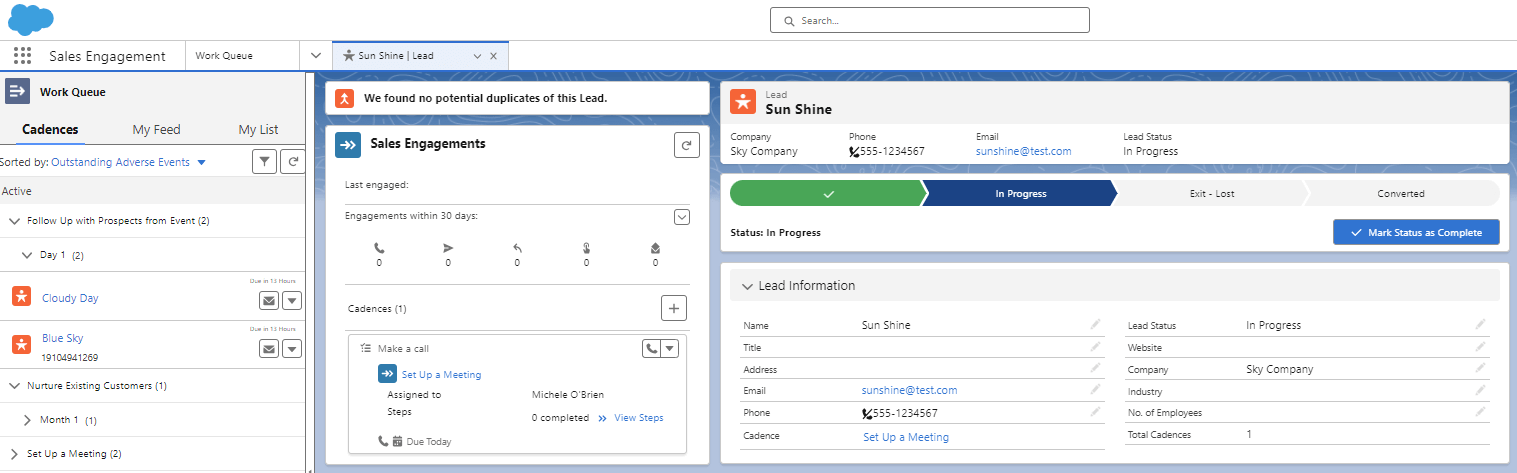Edit the No. of Employees pencil icon
The height and width of the screenshot is (473, 1517).
click(1480, 411)
